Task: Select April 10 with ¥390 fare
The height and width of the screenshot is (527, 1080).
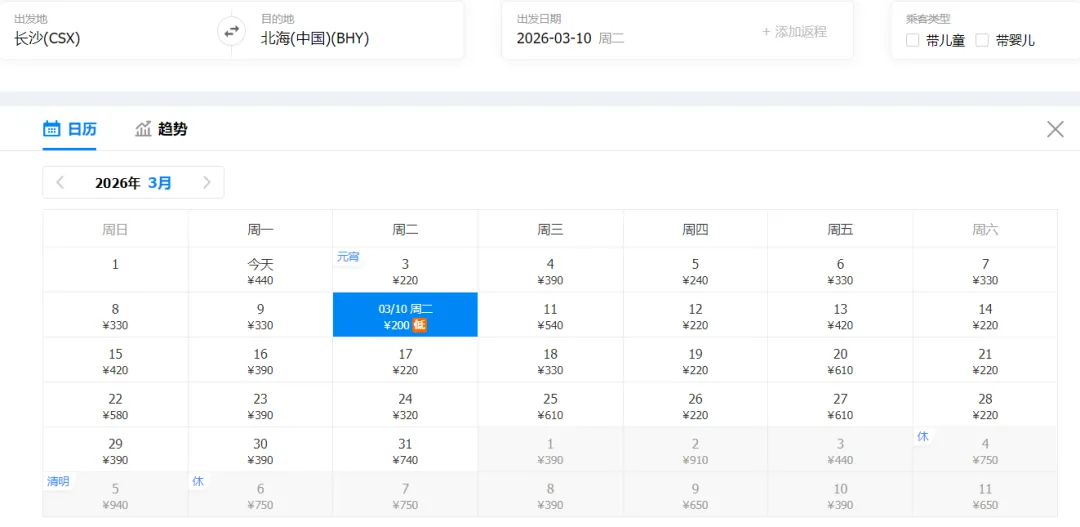Action: [840, 495]
